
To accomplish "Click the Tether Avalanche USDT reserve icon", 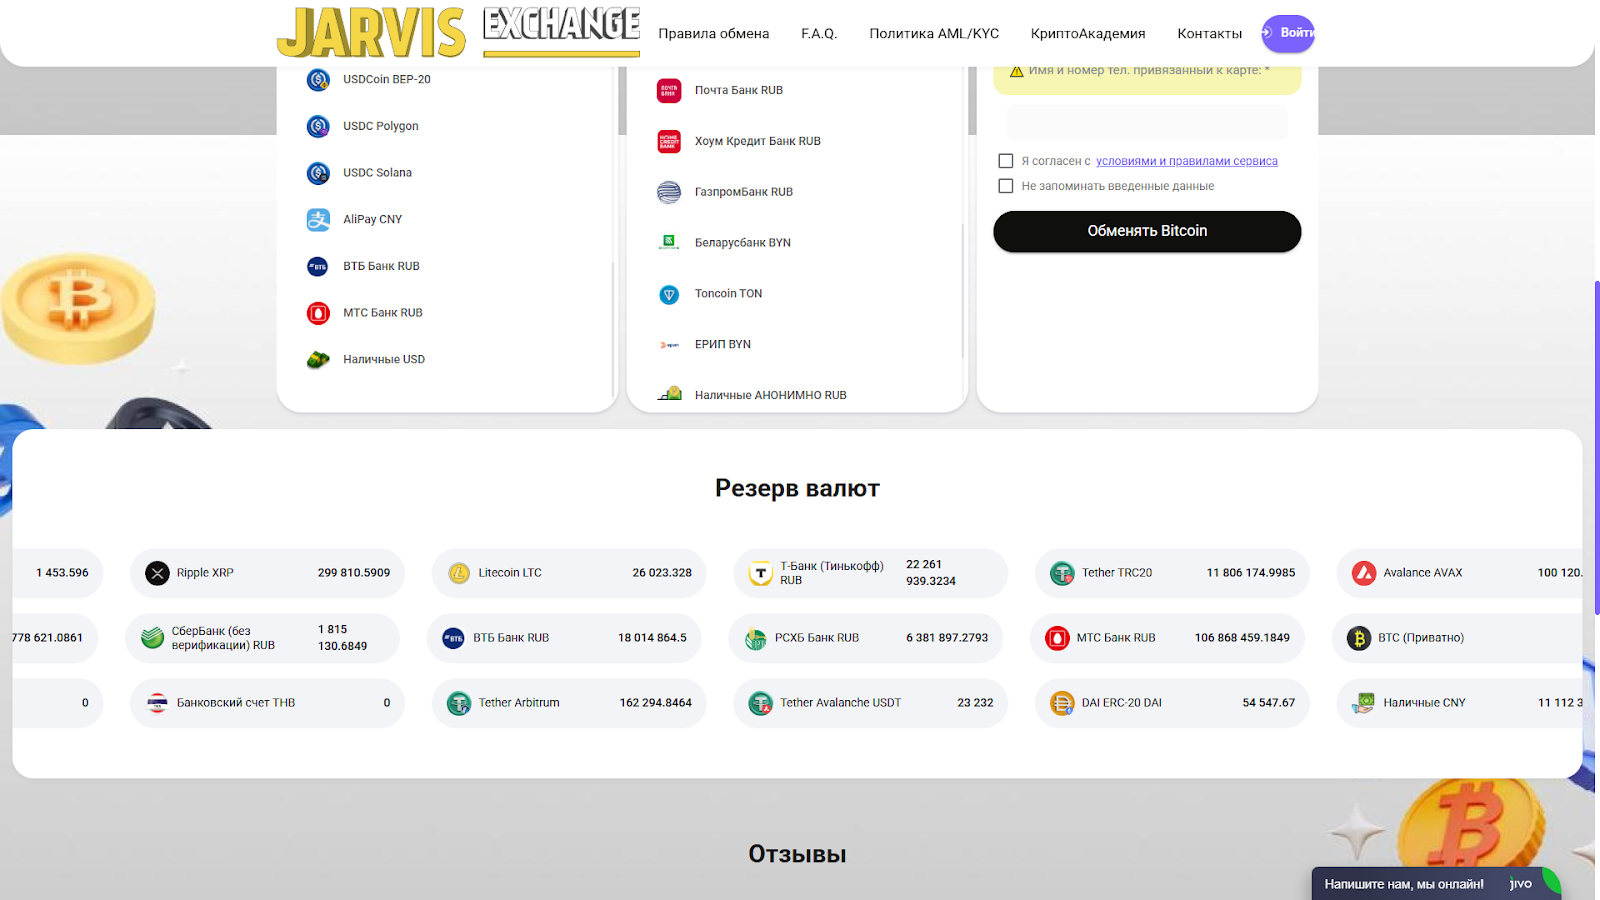I will (x=761, y=703).
